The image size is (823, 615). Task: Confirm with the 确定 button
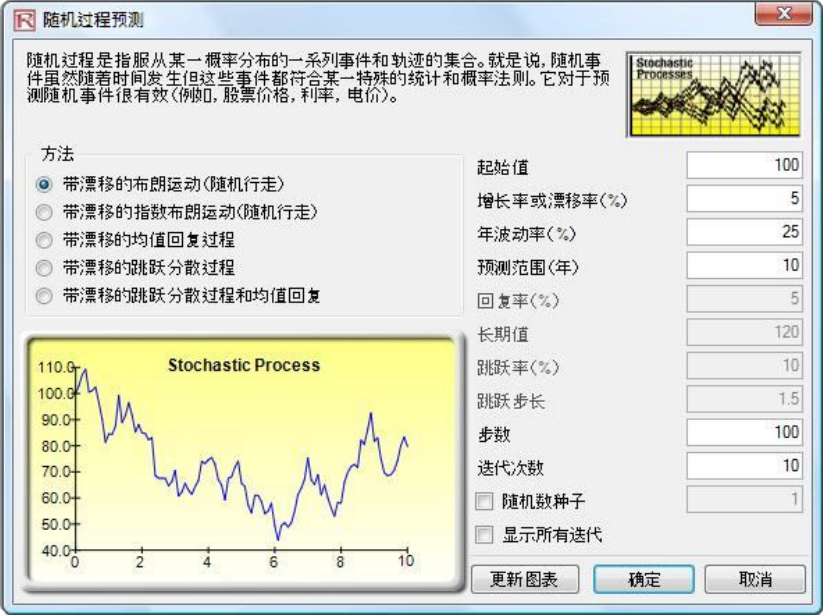pyautogui.click(x=644, y=579)
